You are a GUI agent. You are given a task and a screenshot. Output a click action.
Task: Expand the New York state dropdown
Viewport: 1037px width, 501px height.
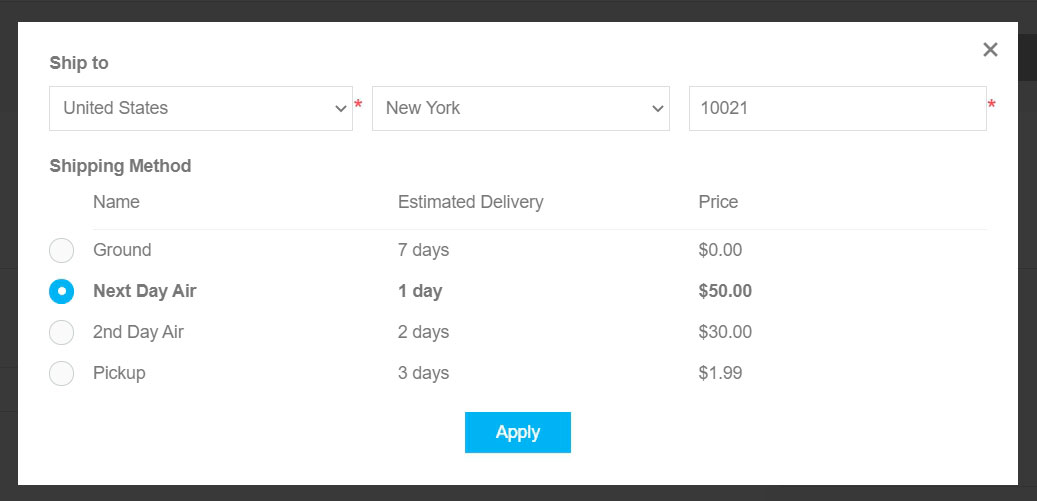(x=520, y=108)
